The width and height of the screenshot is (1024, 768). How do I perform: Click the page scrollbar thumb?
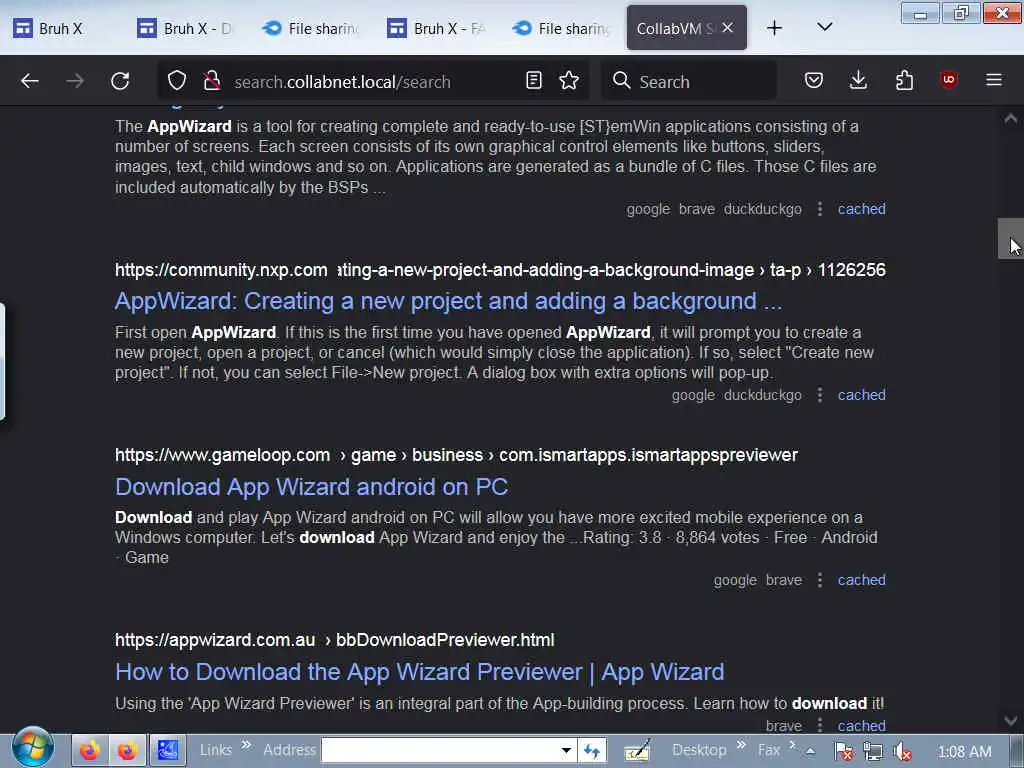point(1010,238)
